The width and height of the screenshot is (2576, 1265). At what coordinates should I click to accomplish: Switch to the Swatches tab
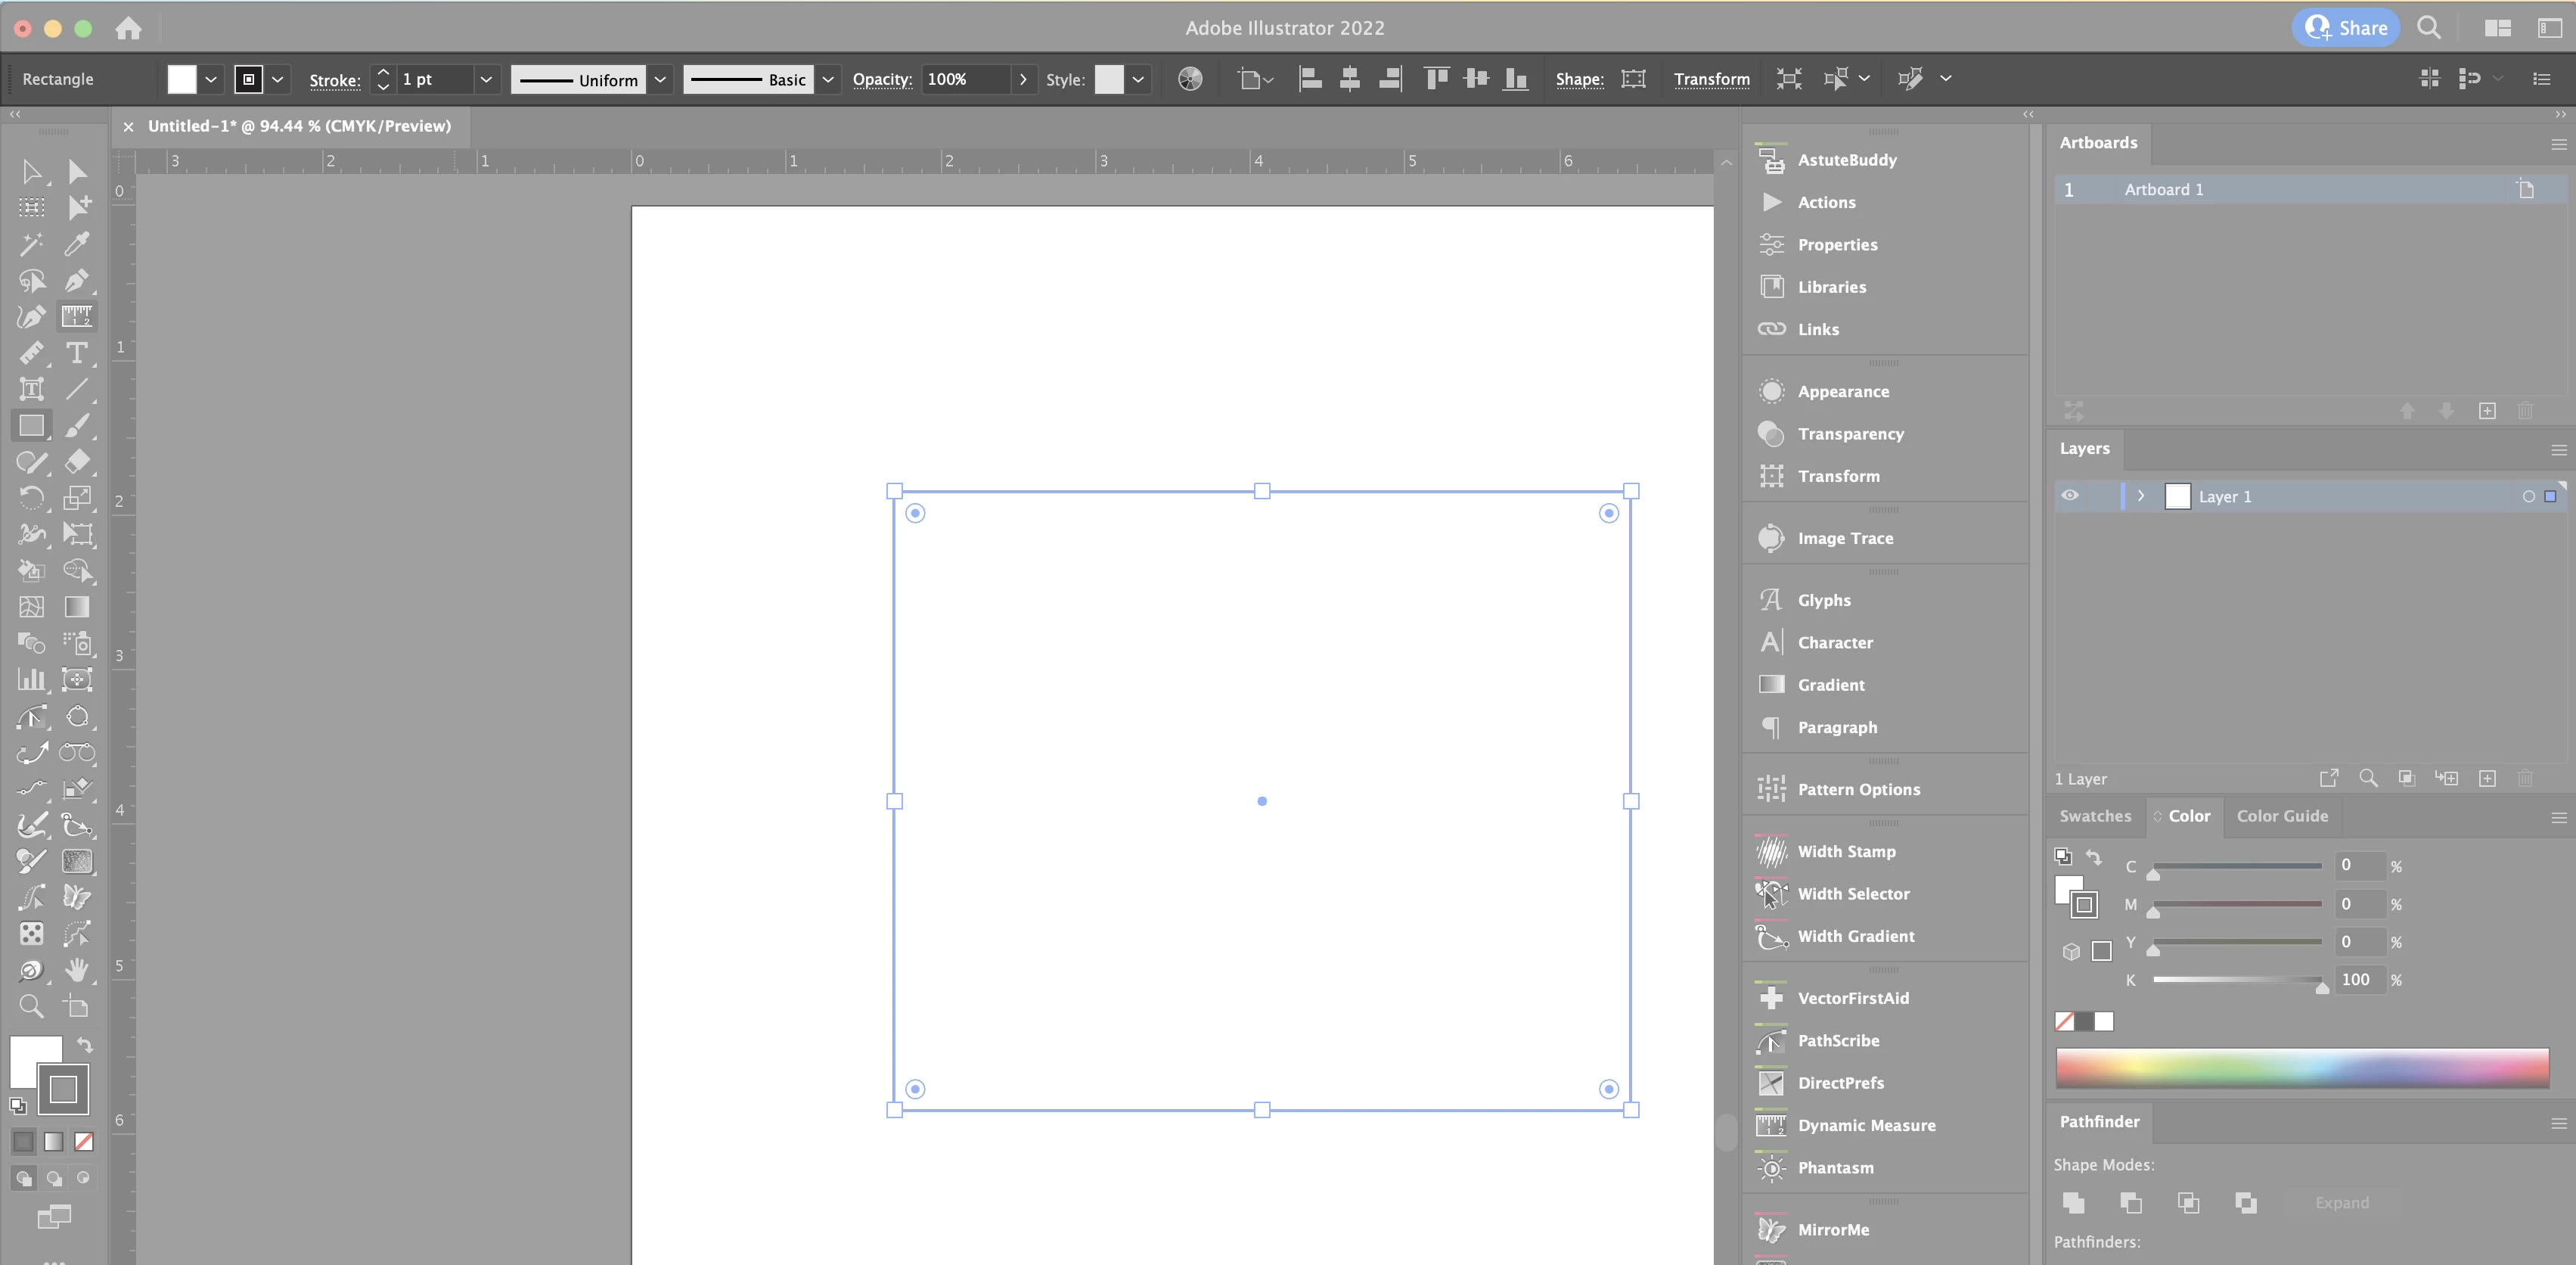tap(2094, 816)
